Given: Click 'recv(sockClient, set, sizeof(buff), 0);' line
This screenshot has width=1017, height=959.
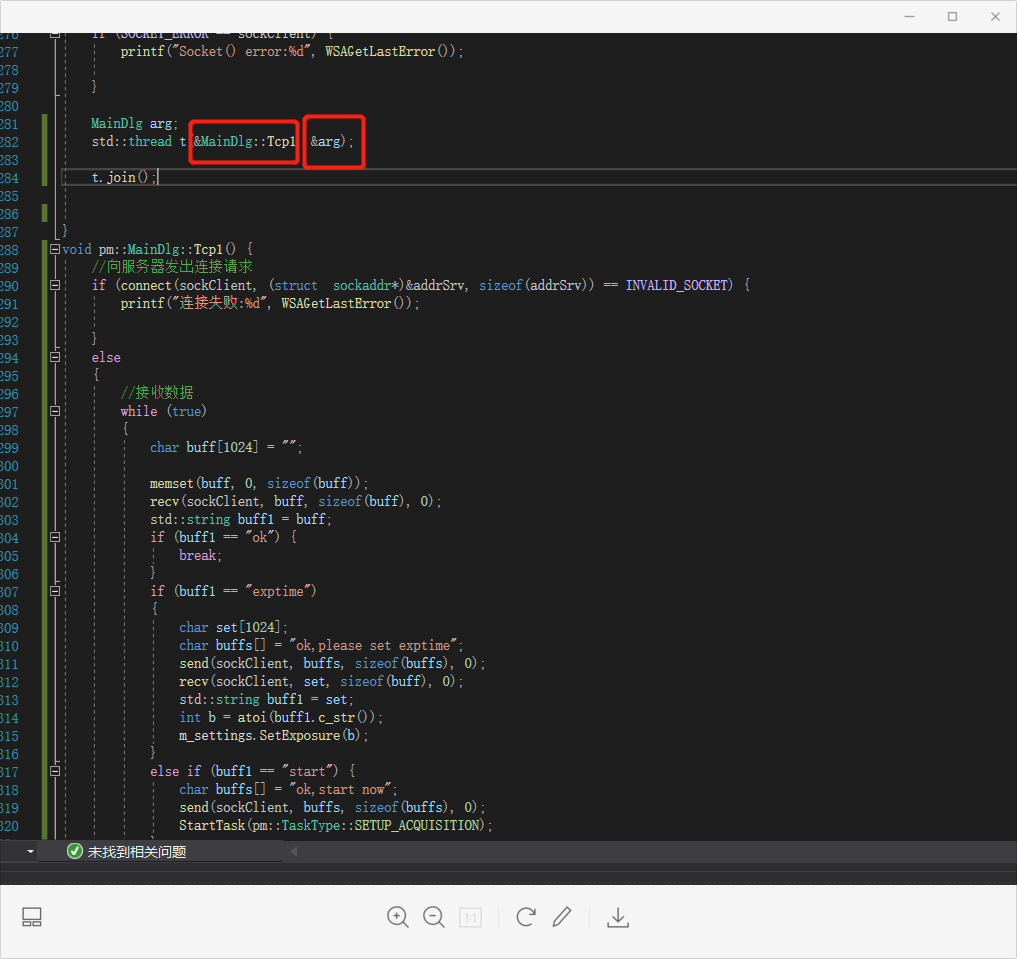Looking at the screenshot, I should pos(321,681).
